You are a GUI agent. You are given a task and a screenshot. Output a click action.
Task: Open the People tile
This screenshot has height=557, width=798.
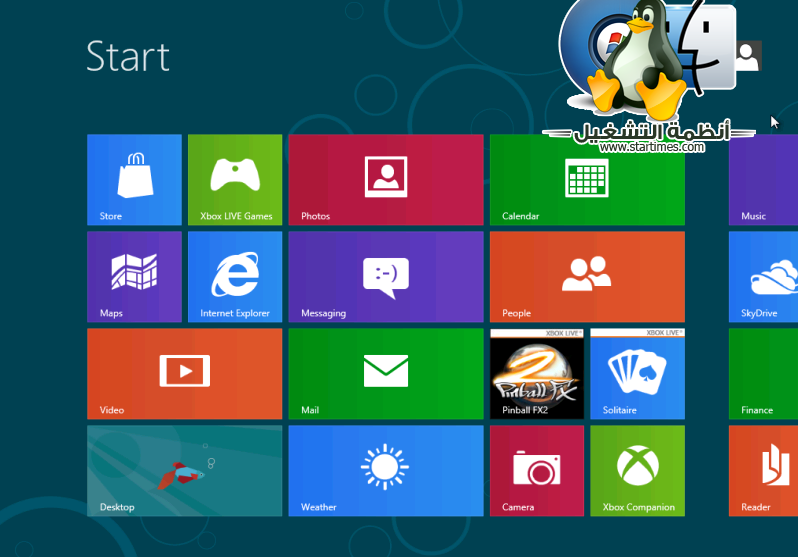point(587,277)
